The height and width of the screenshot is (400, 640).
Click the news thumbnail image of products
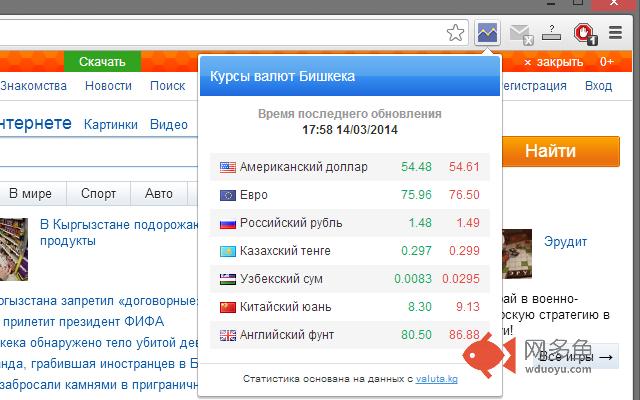(x=14, y=249)
